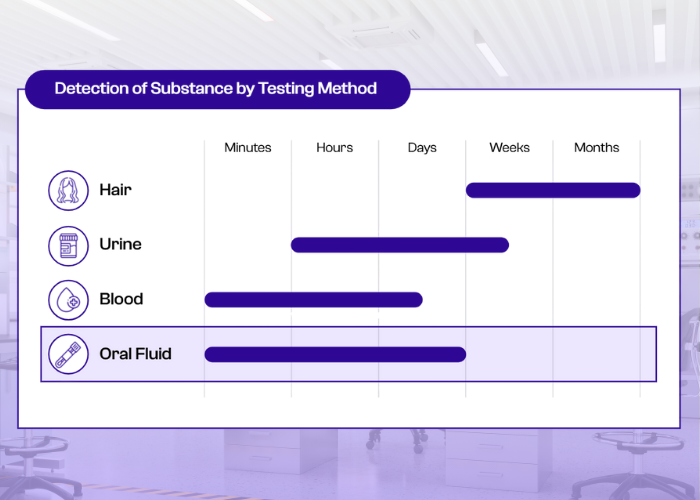The width and height of the screenshot is (700, 500).
Task: Select the Oral Fluid row label
Action: pos(135,354)
